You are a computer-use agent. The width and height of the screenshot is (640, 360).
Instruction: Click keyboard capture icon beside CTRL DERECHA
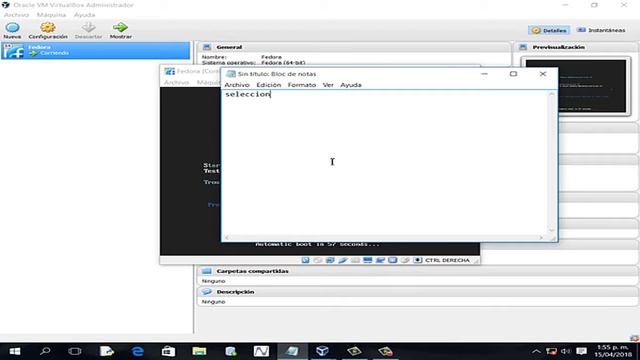418,260
